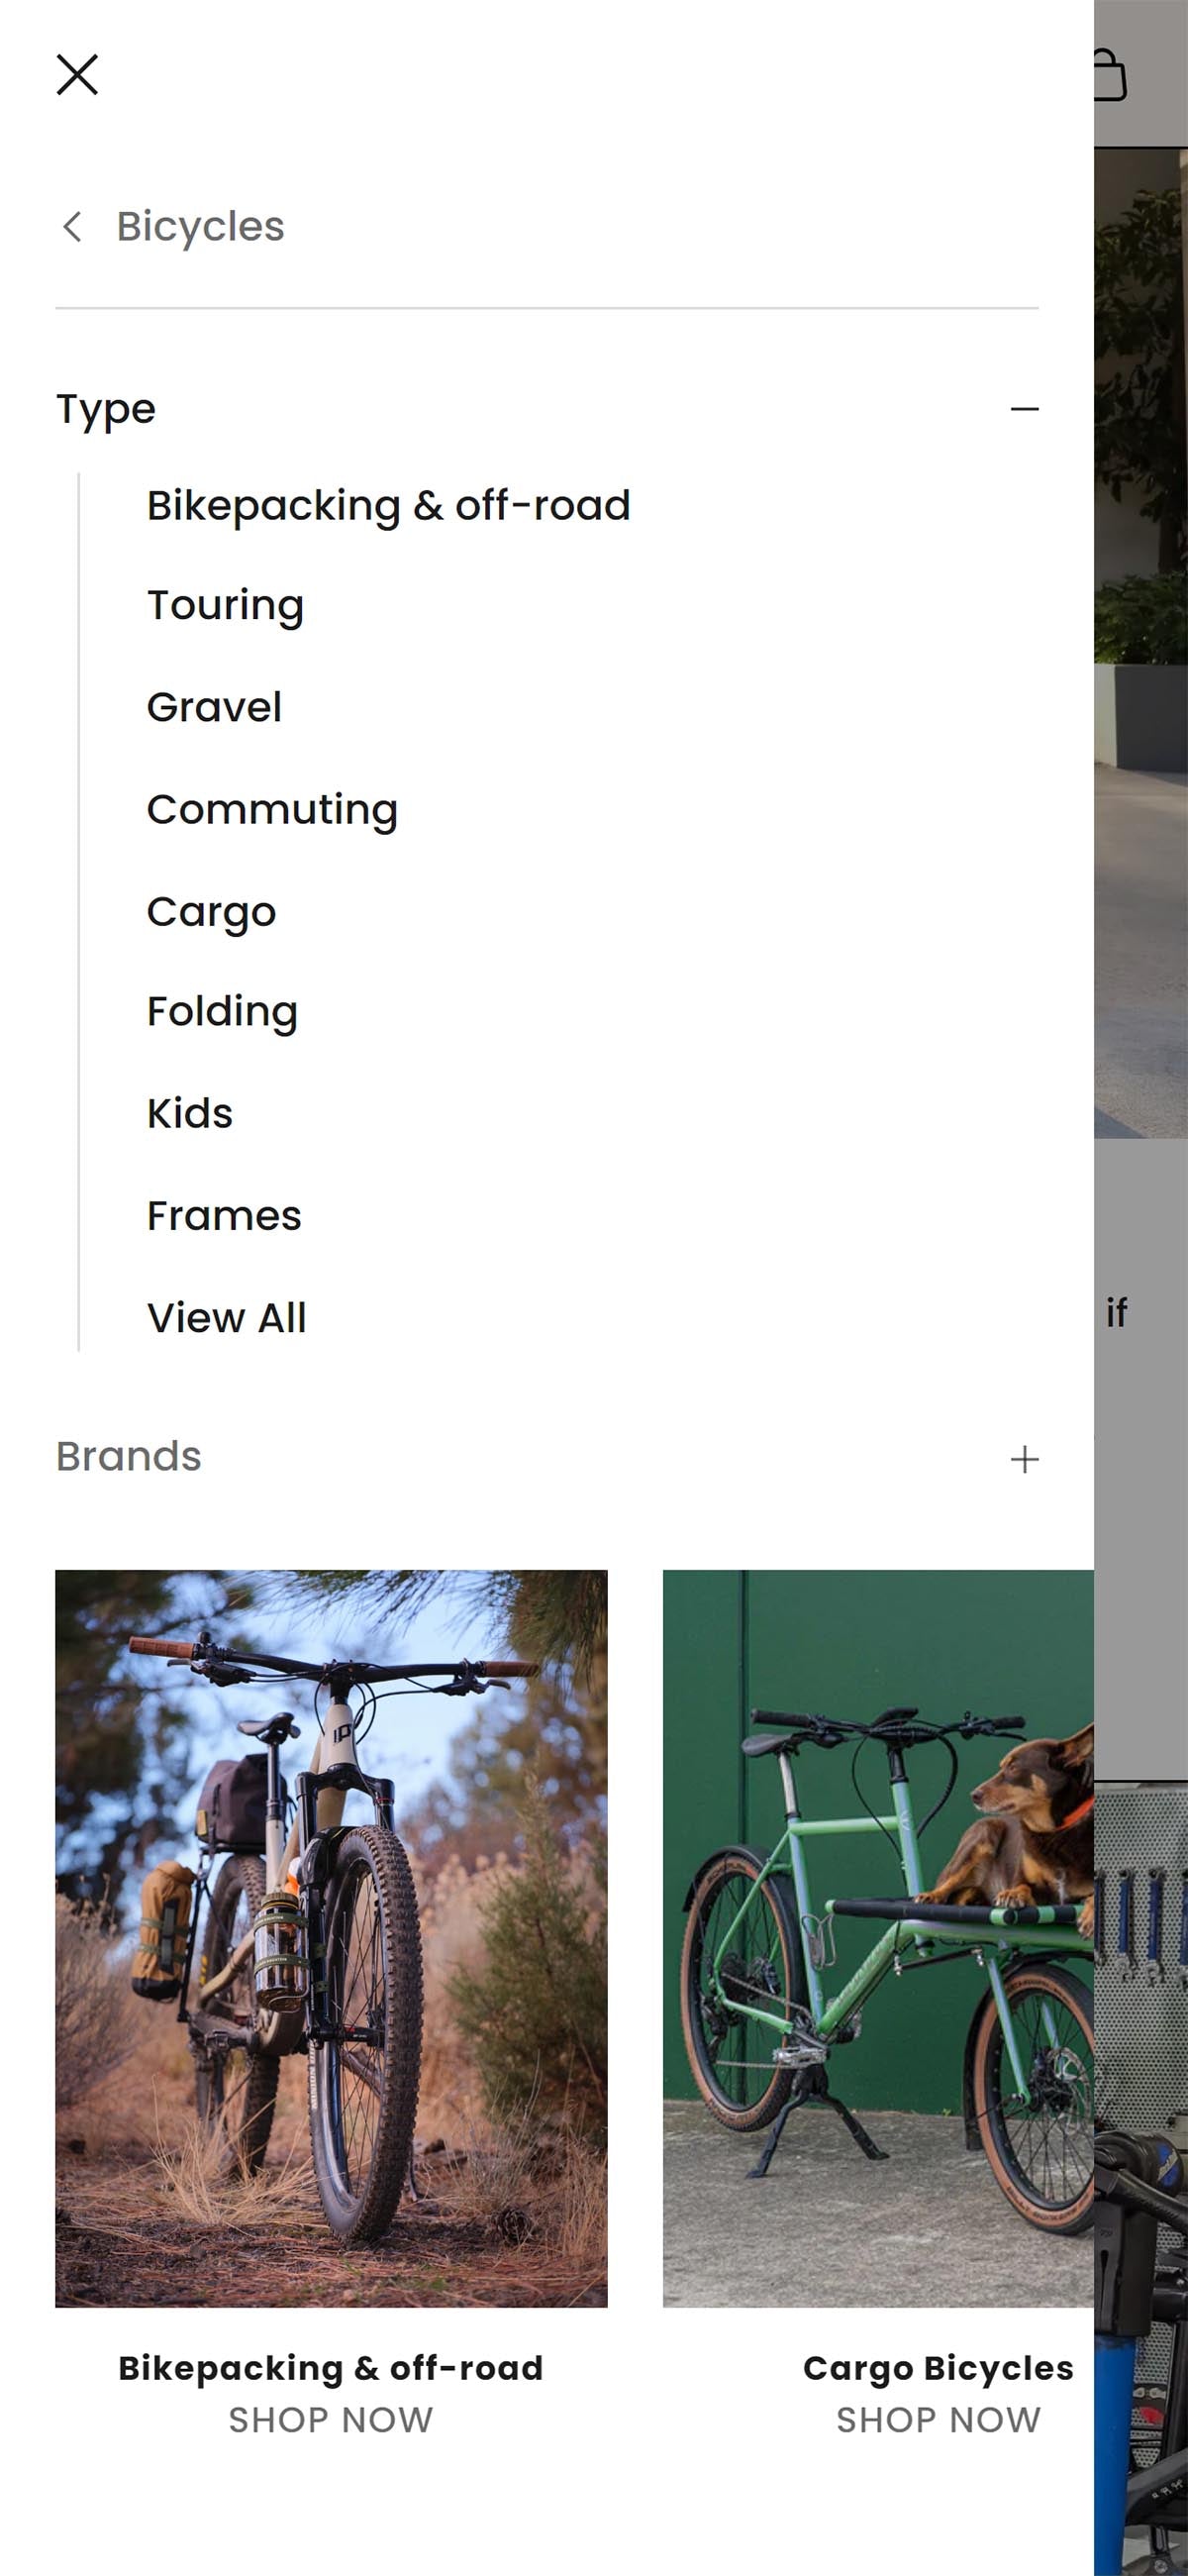Choose the Gravel bicycle type
This screenshot has width=1188, height=2576.
(x=214, y=707)
